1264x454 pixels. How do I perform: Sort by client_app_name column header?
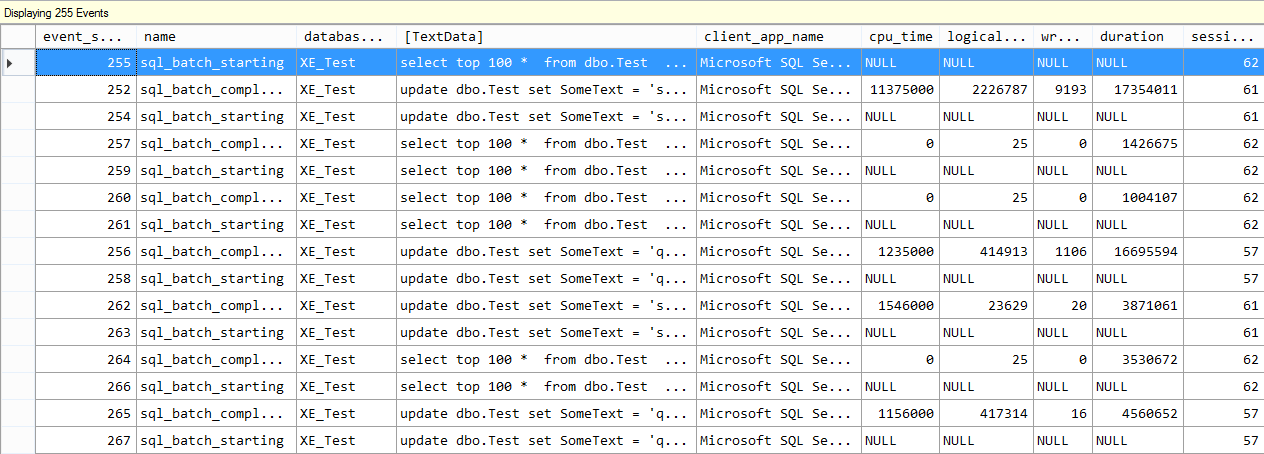[778, 36]
